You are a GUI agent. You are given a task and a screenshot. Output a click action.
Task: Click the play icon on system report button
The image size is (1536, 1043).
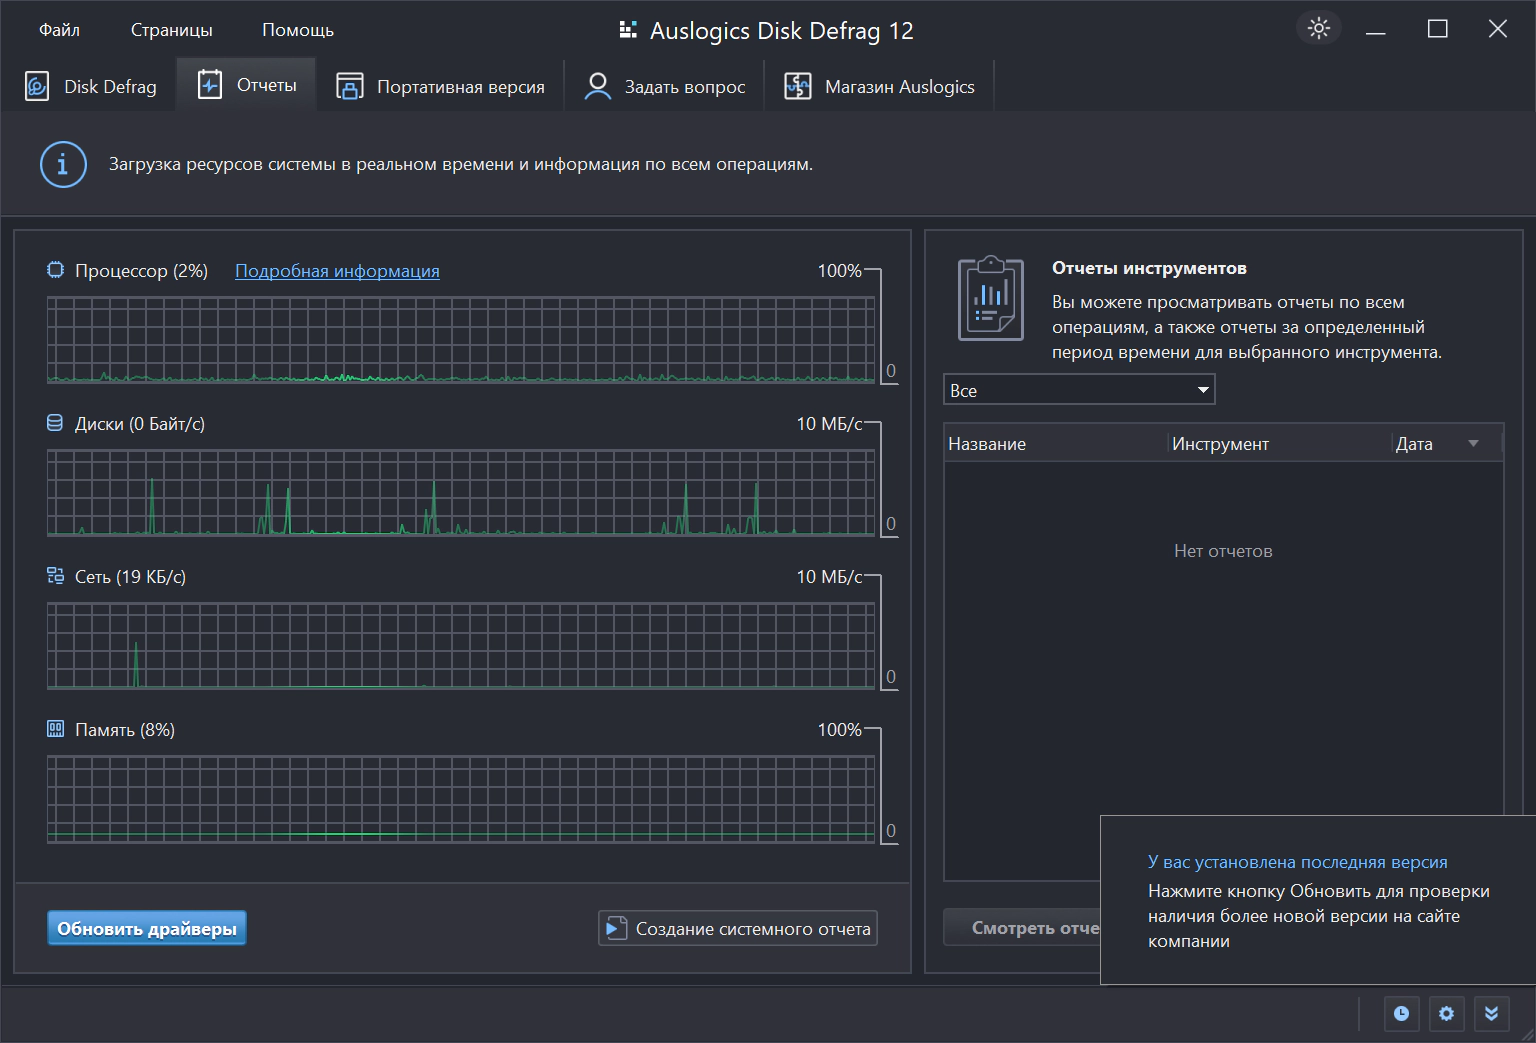click(x=616, y=929)
